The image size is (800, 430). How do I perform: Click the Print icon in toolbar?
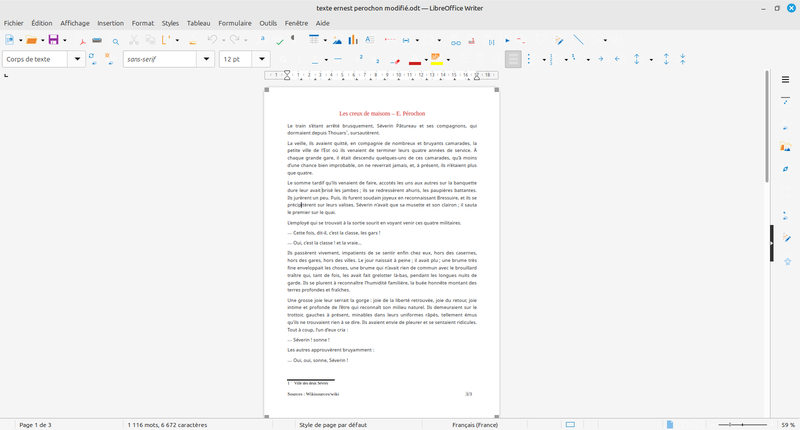pos(97,40)
